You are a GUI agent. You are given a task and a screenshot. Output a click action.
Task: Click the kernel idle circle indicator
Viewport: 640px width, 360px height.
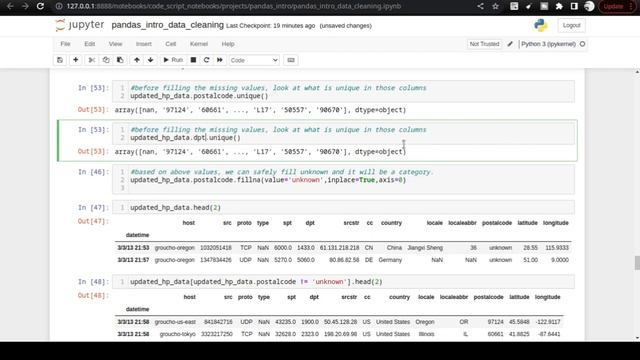pos(582,44)
